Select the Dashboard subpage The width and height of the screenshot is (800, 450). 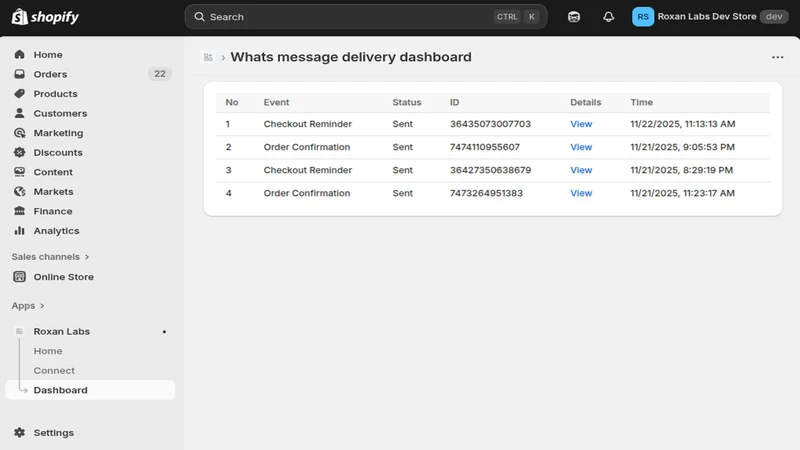(90, 390)
